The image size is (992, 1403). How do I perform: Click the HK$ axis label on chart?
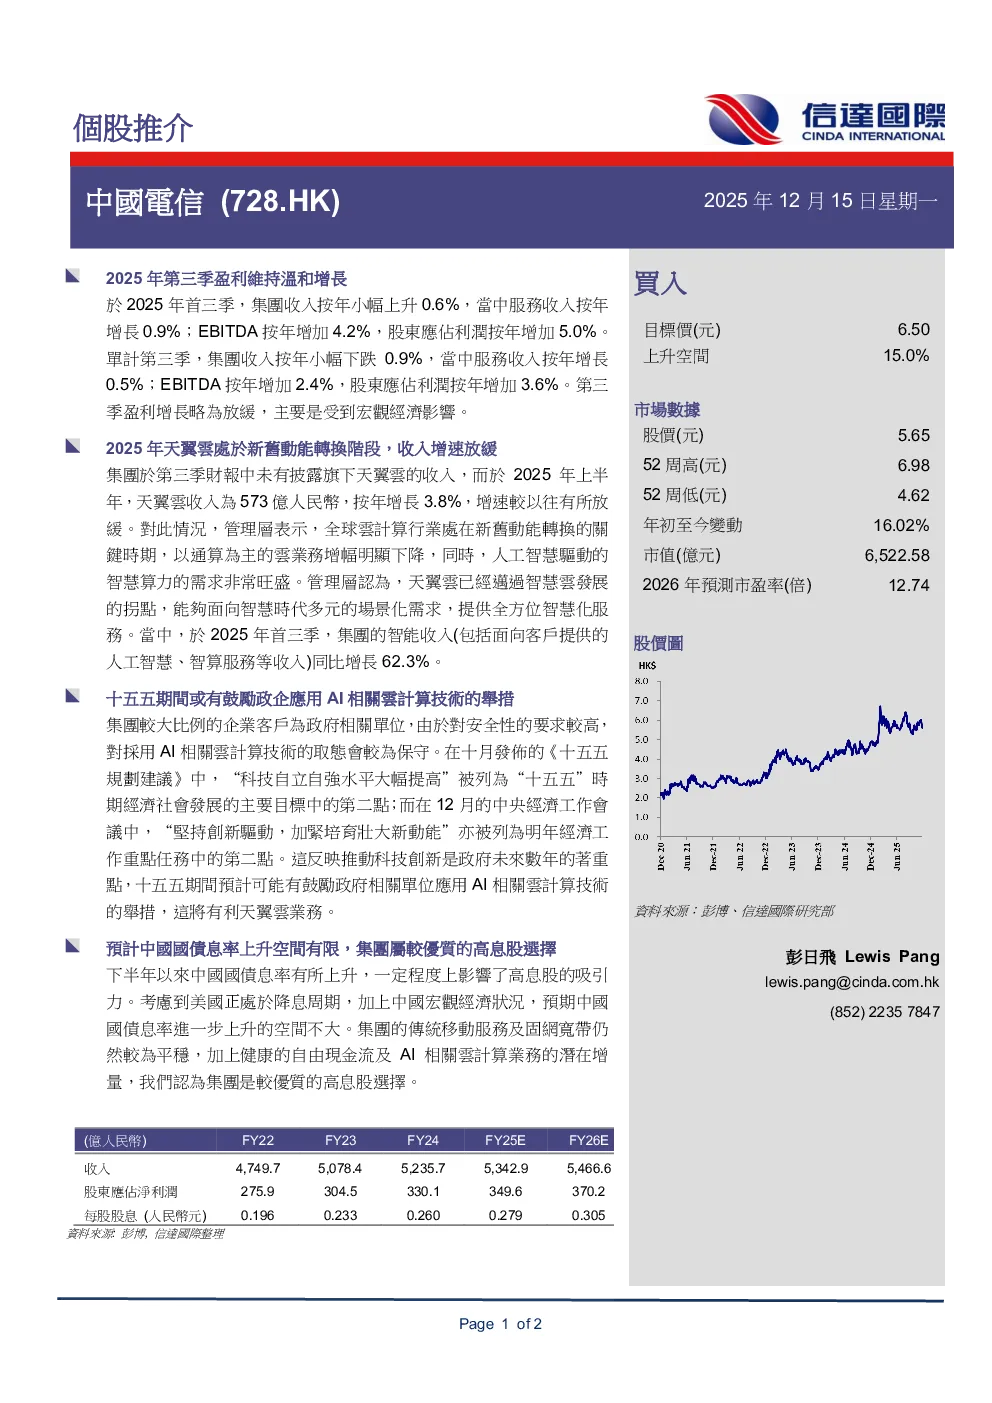(647, 665)
